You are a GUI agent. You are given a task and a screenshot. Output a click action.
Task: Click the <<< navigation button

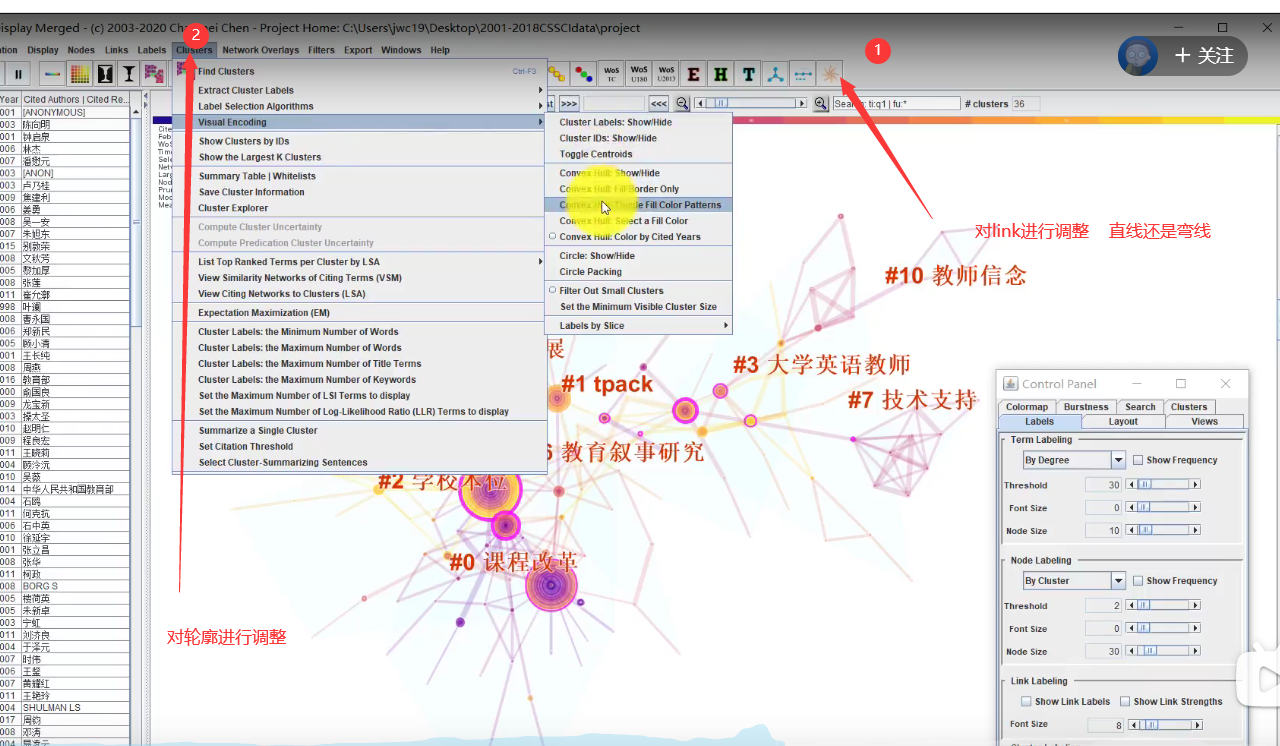click(x=659, y=103)
